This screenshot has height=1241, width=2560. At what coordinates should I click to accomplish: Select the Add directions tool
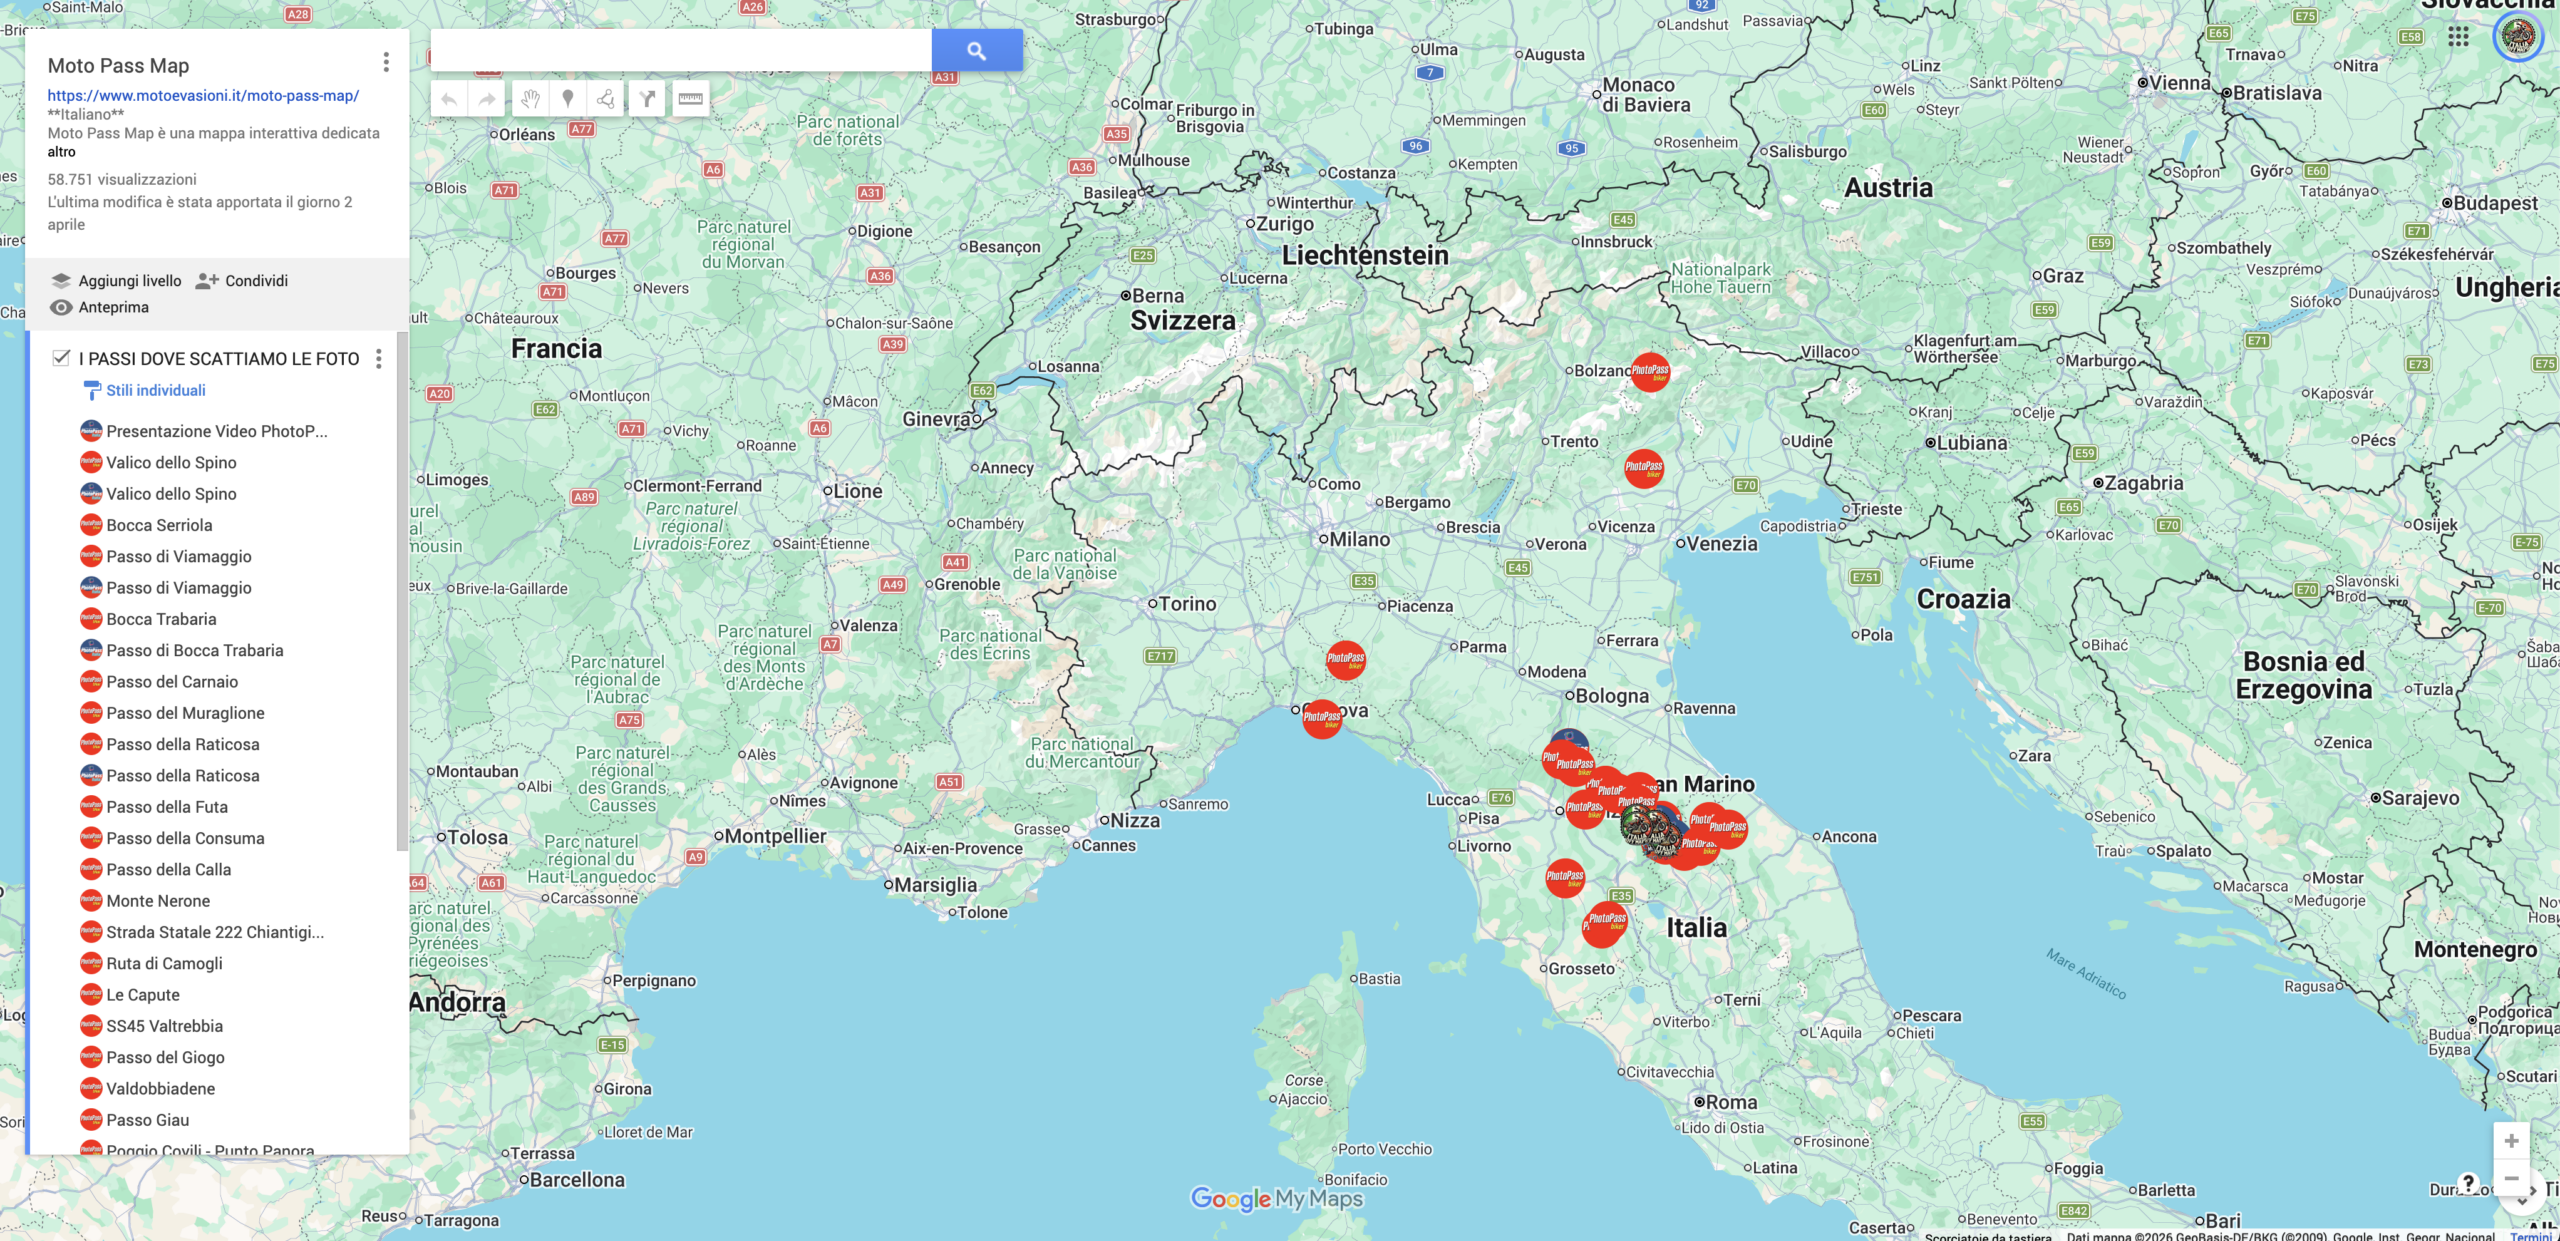point(648,99)
